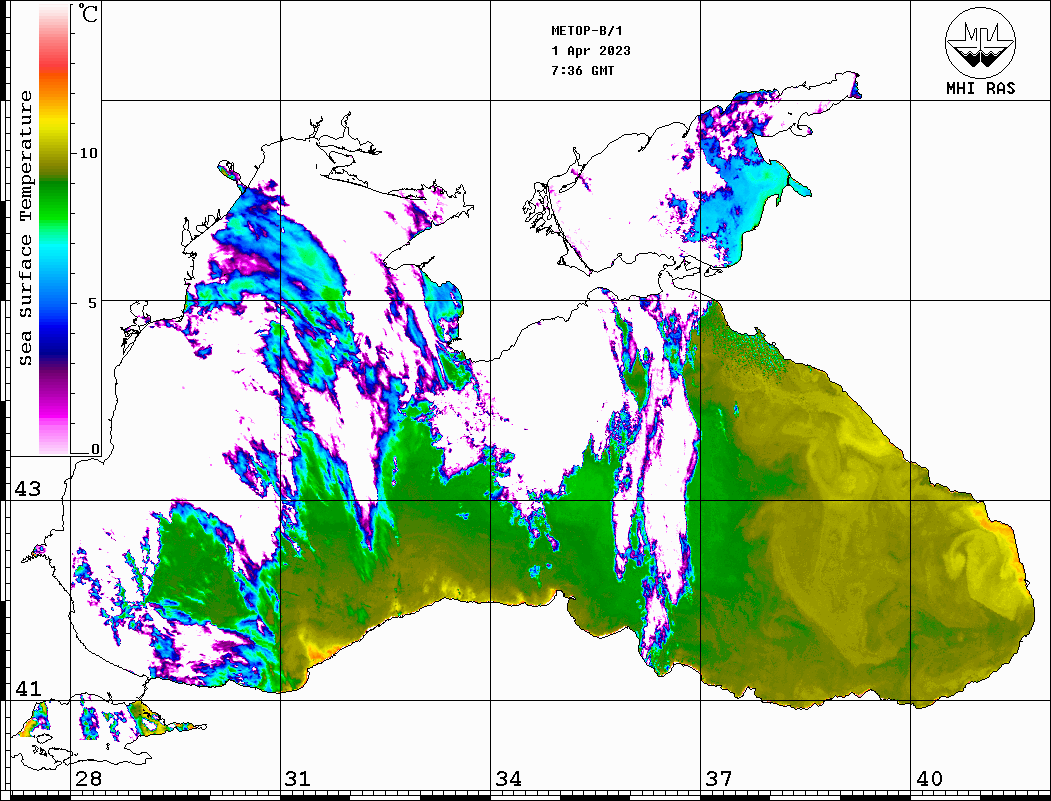Click the cyan Sea of Azov water region
Image resolution: width=1051 pixels, height=801 pixels.
(x=765, y=185)
